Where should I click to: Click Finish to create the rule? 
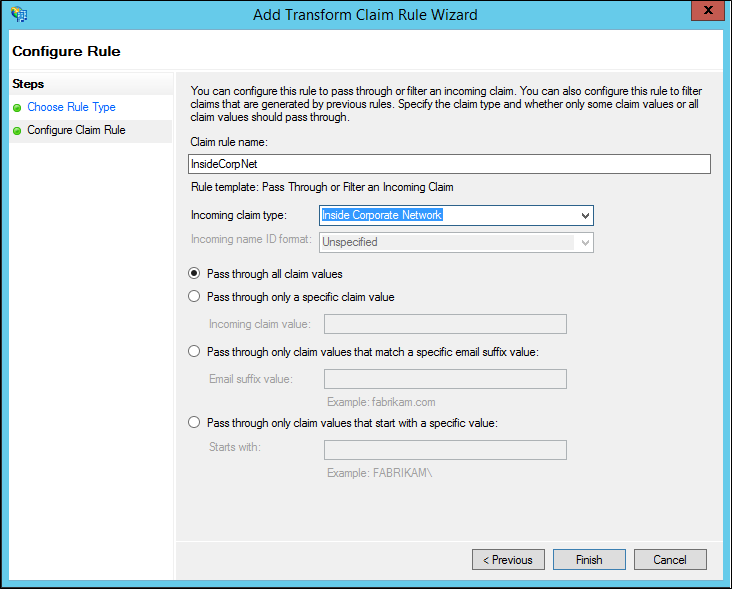pos(589,560)
